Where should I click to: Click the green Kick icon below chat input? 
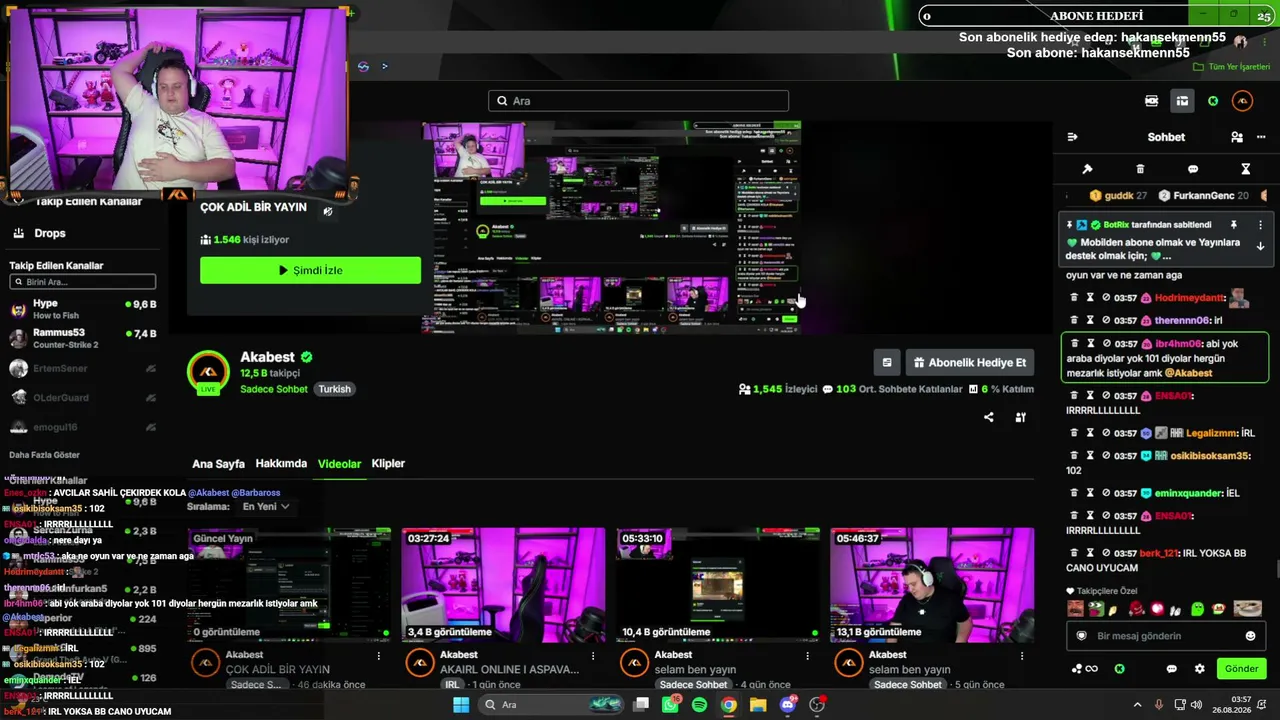tap(1120, 669)
